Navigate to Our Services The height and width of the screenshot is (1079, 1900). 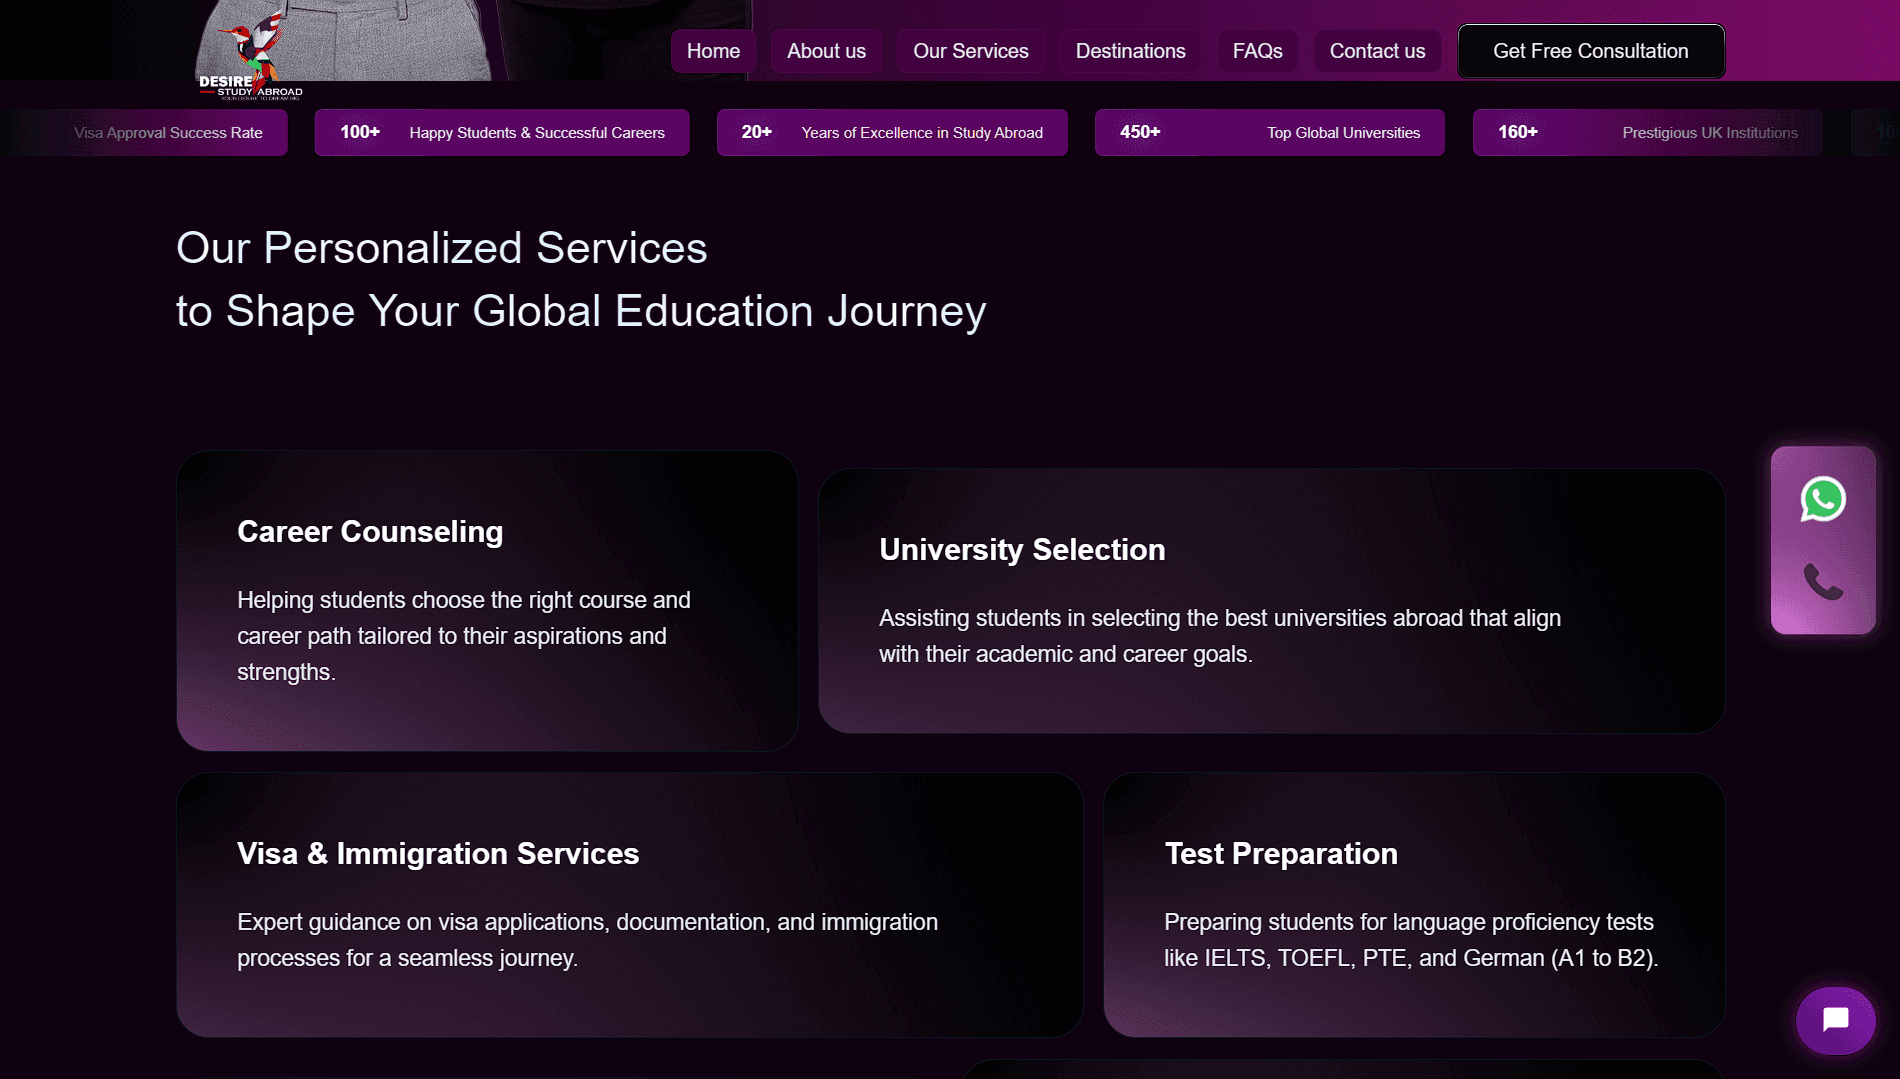[970, 51]
